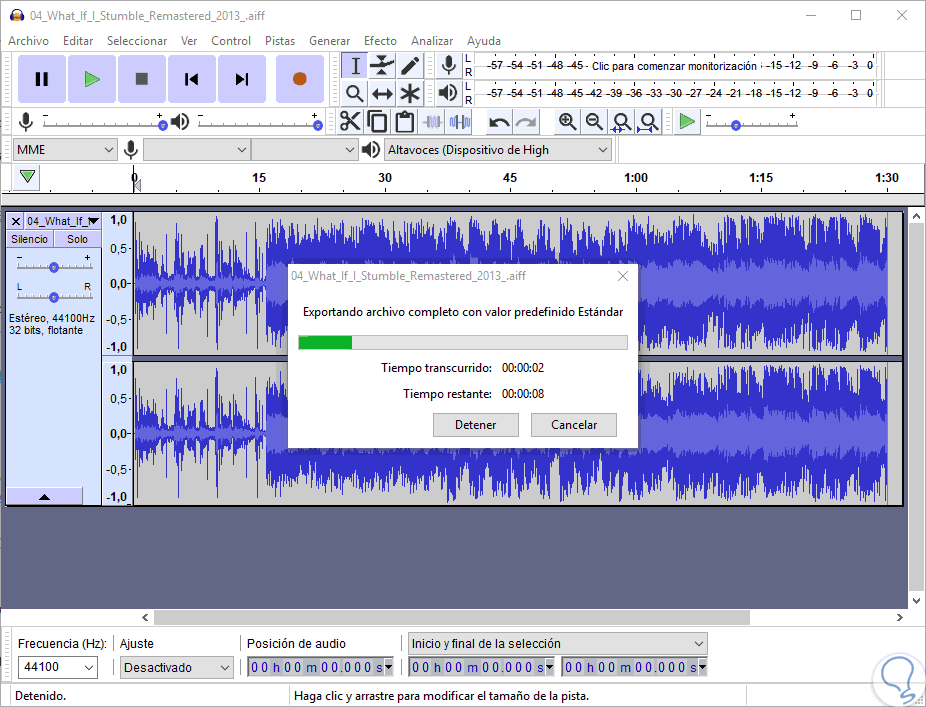Screen dimensions: 926x707
Task: Skip to start of track
Action: click(192, 79)
